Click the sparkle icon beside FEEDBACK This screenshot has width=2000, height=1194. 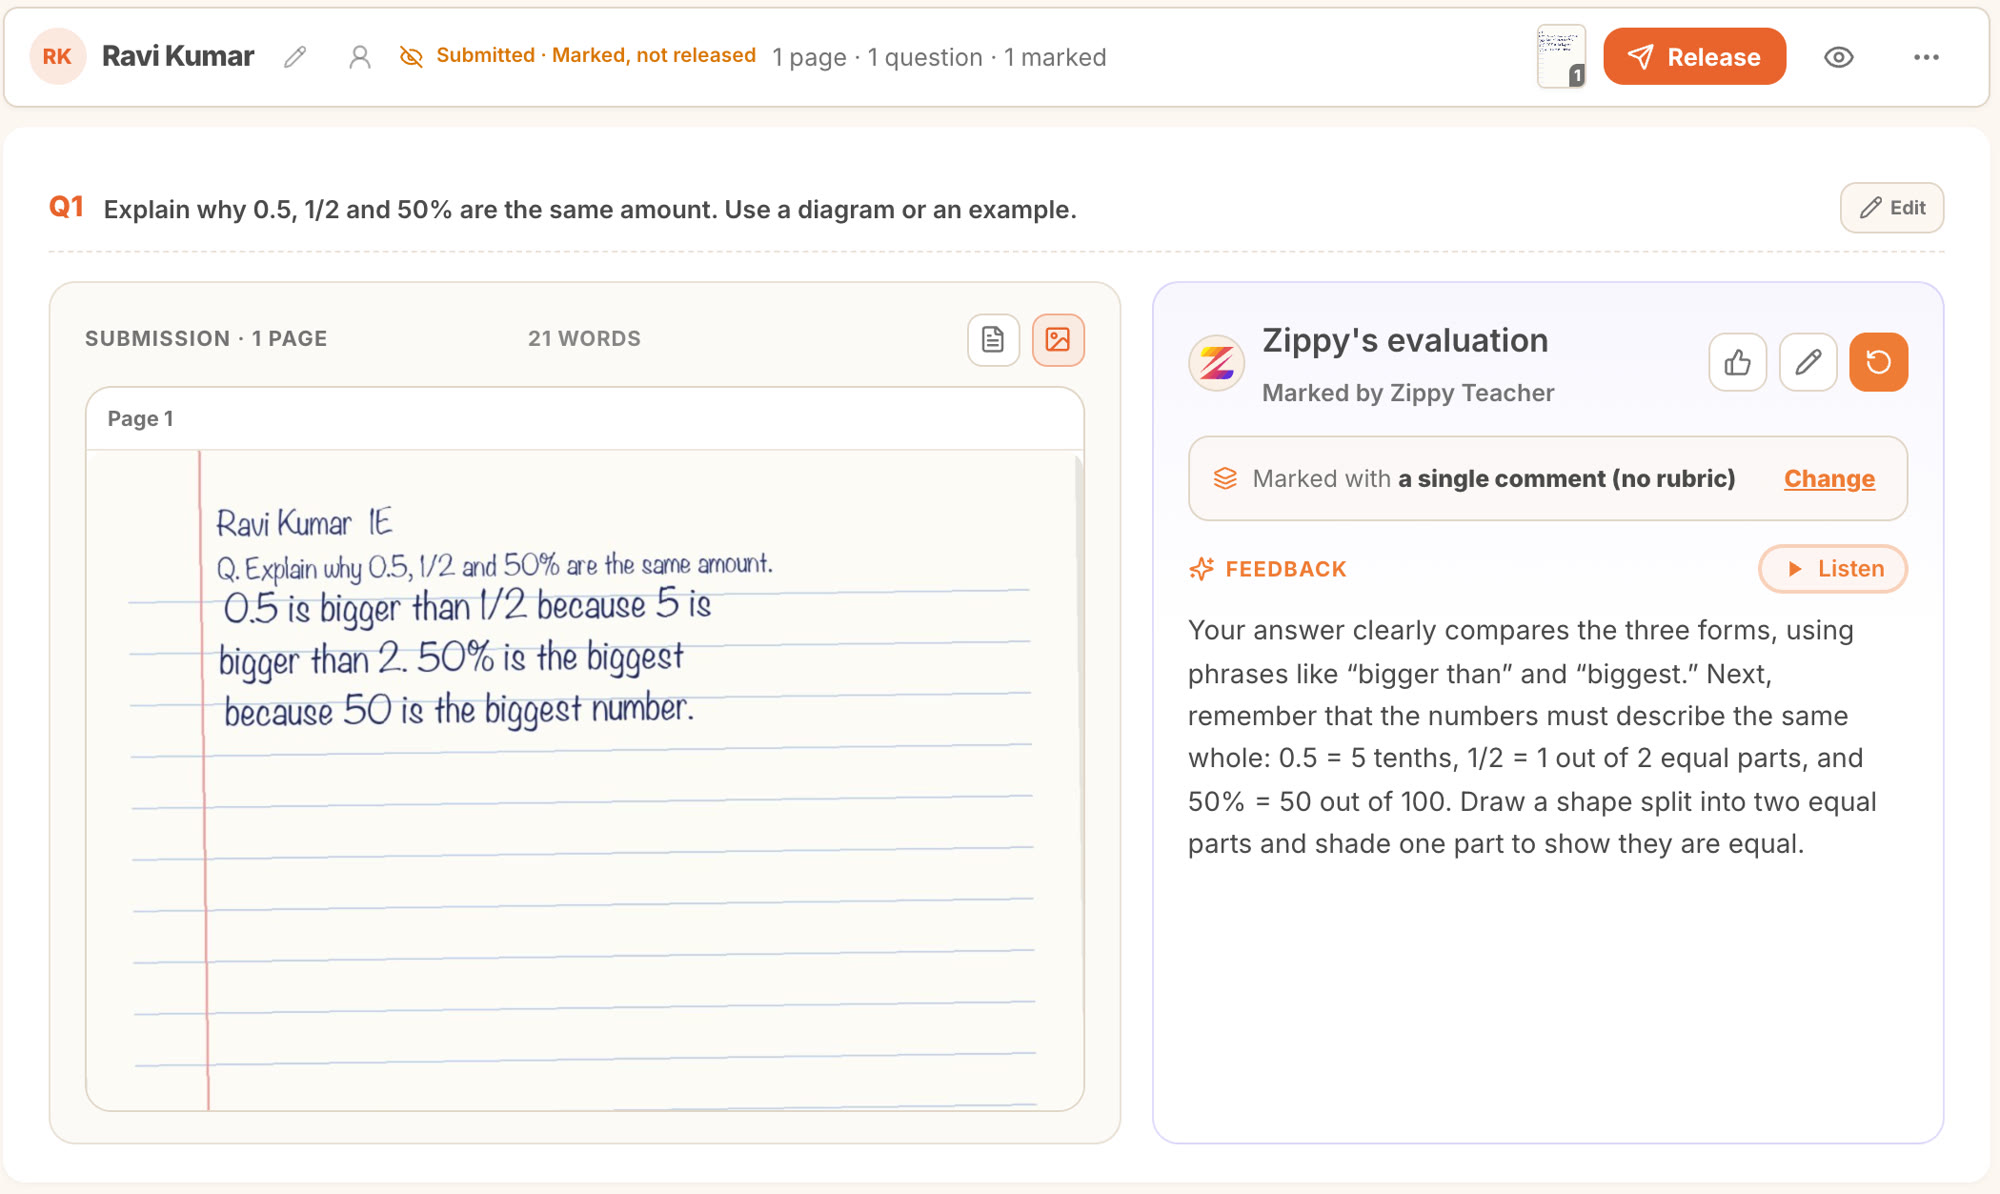pyautogui.click(x=1201, y=569)
